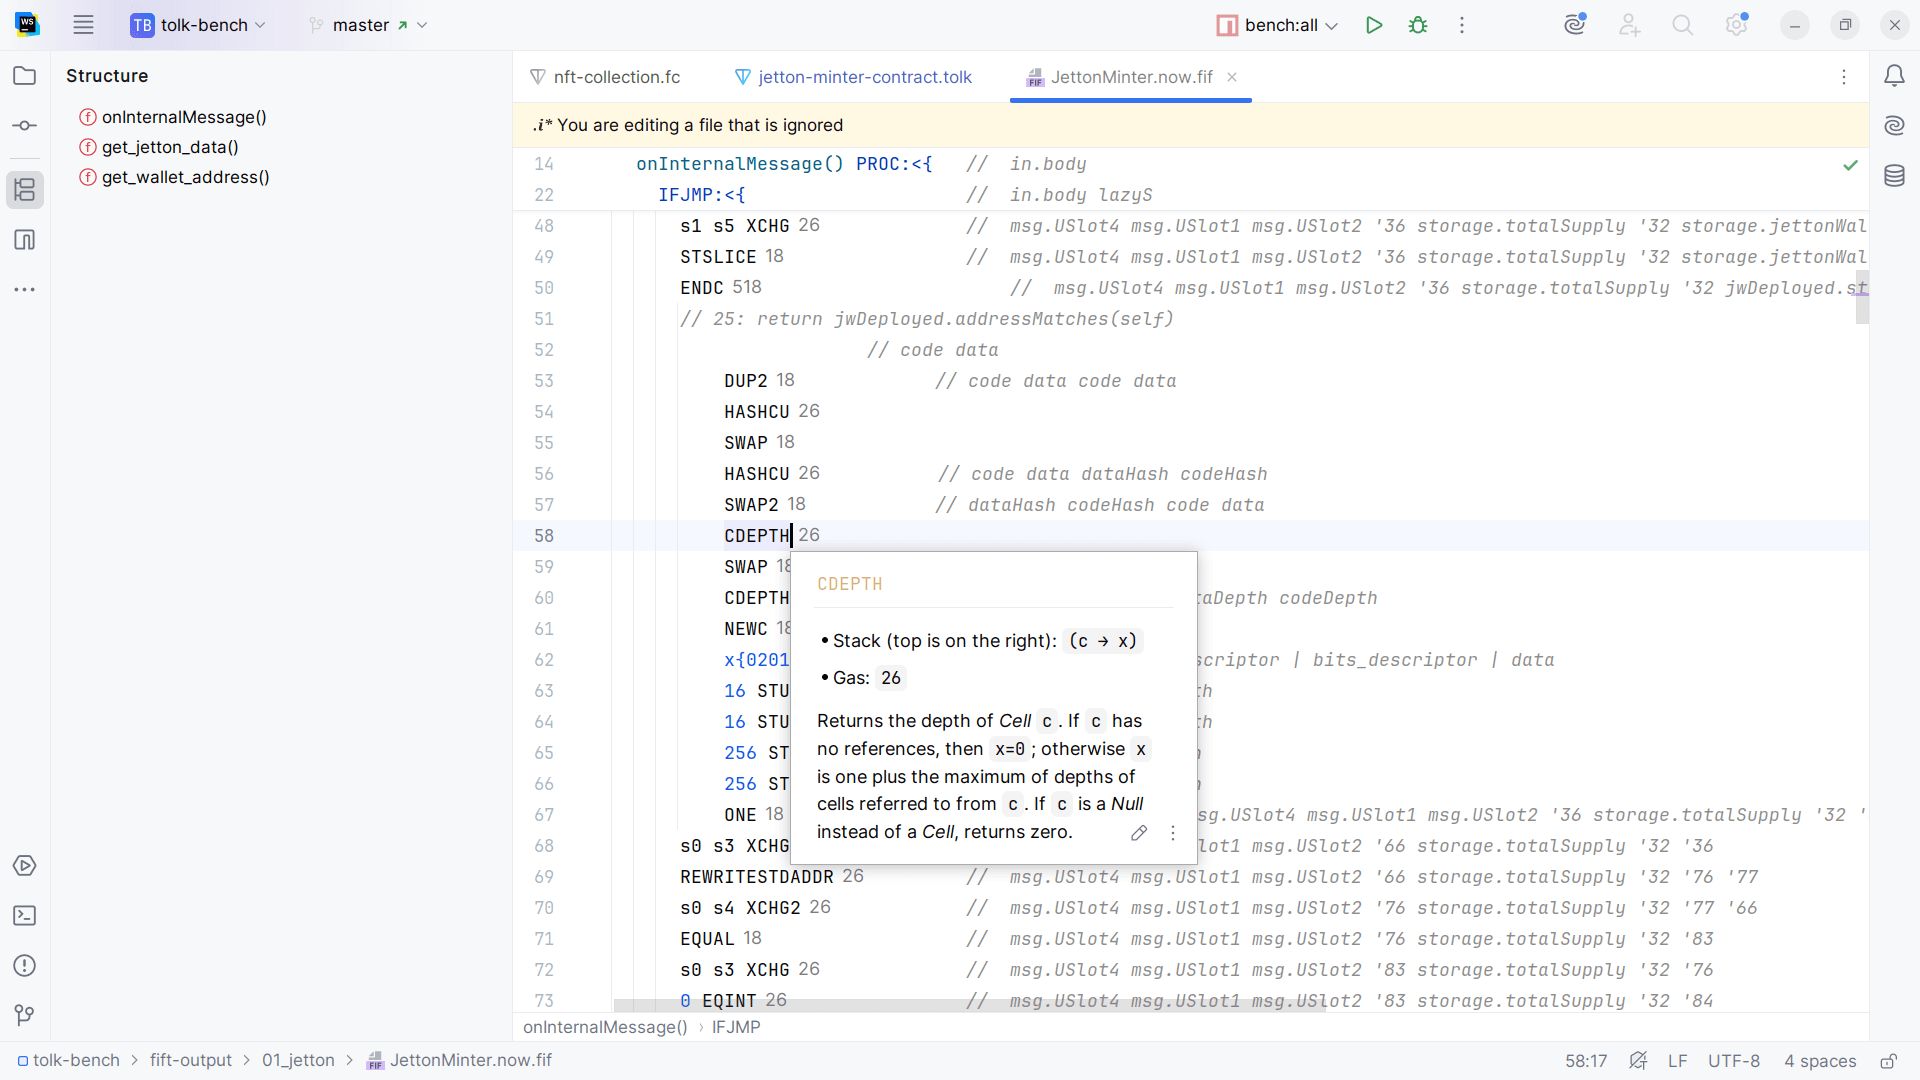Click STSLICE instruction on line 49
The image size is (1920, 1080).
pos(718,257)
